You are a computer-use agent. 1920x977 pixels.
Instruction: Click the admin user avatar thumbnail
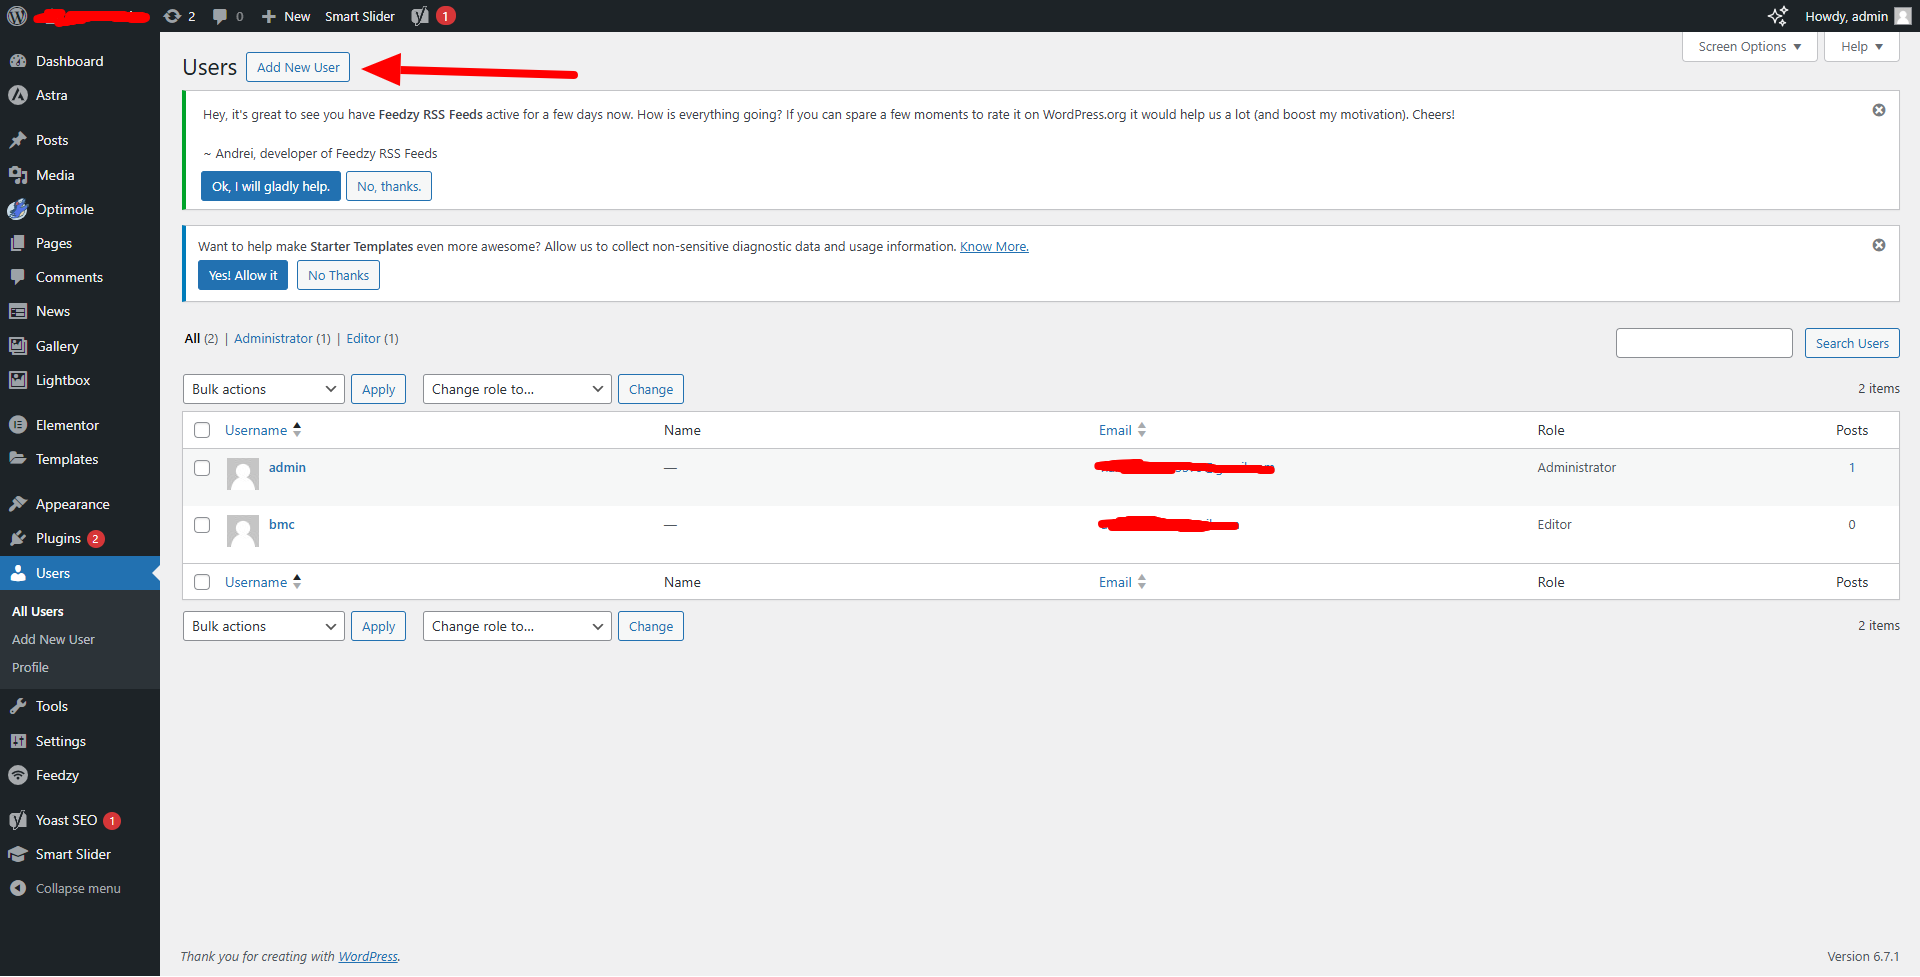(x=243, y=474)
